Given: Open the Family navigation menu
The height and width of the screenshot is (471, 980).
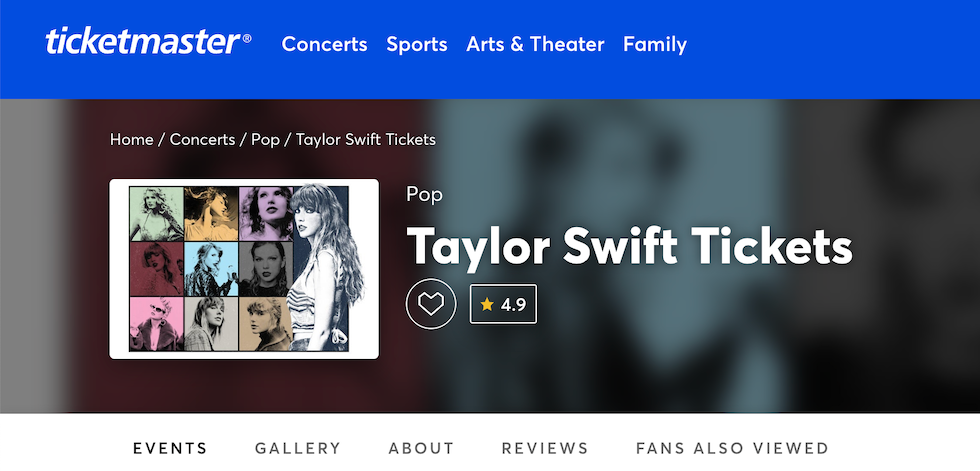Looking at the screenshot, I should pos(654,44).
